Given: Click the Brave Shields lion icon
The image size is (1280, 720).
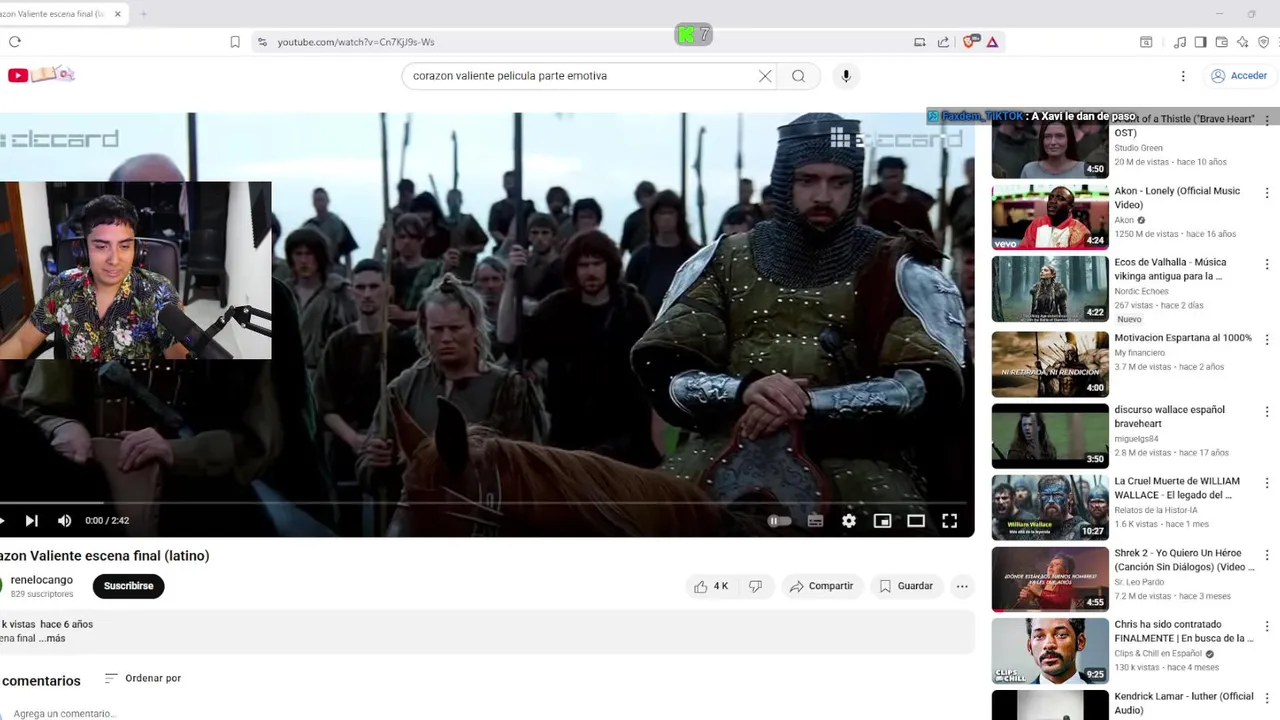Looking at the screenshot, I should 969,42.
